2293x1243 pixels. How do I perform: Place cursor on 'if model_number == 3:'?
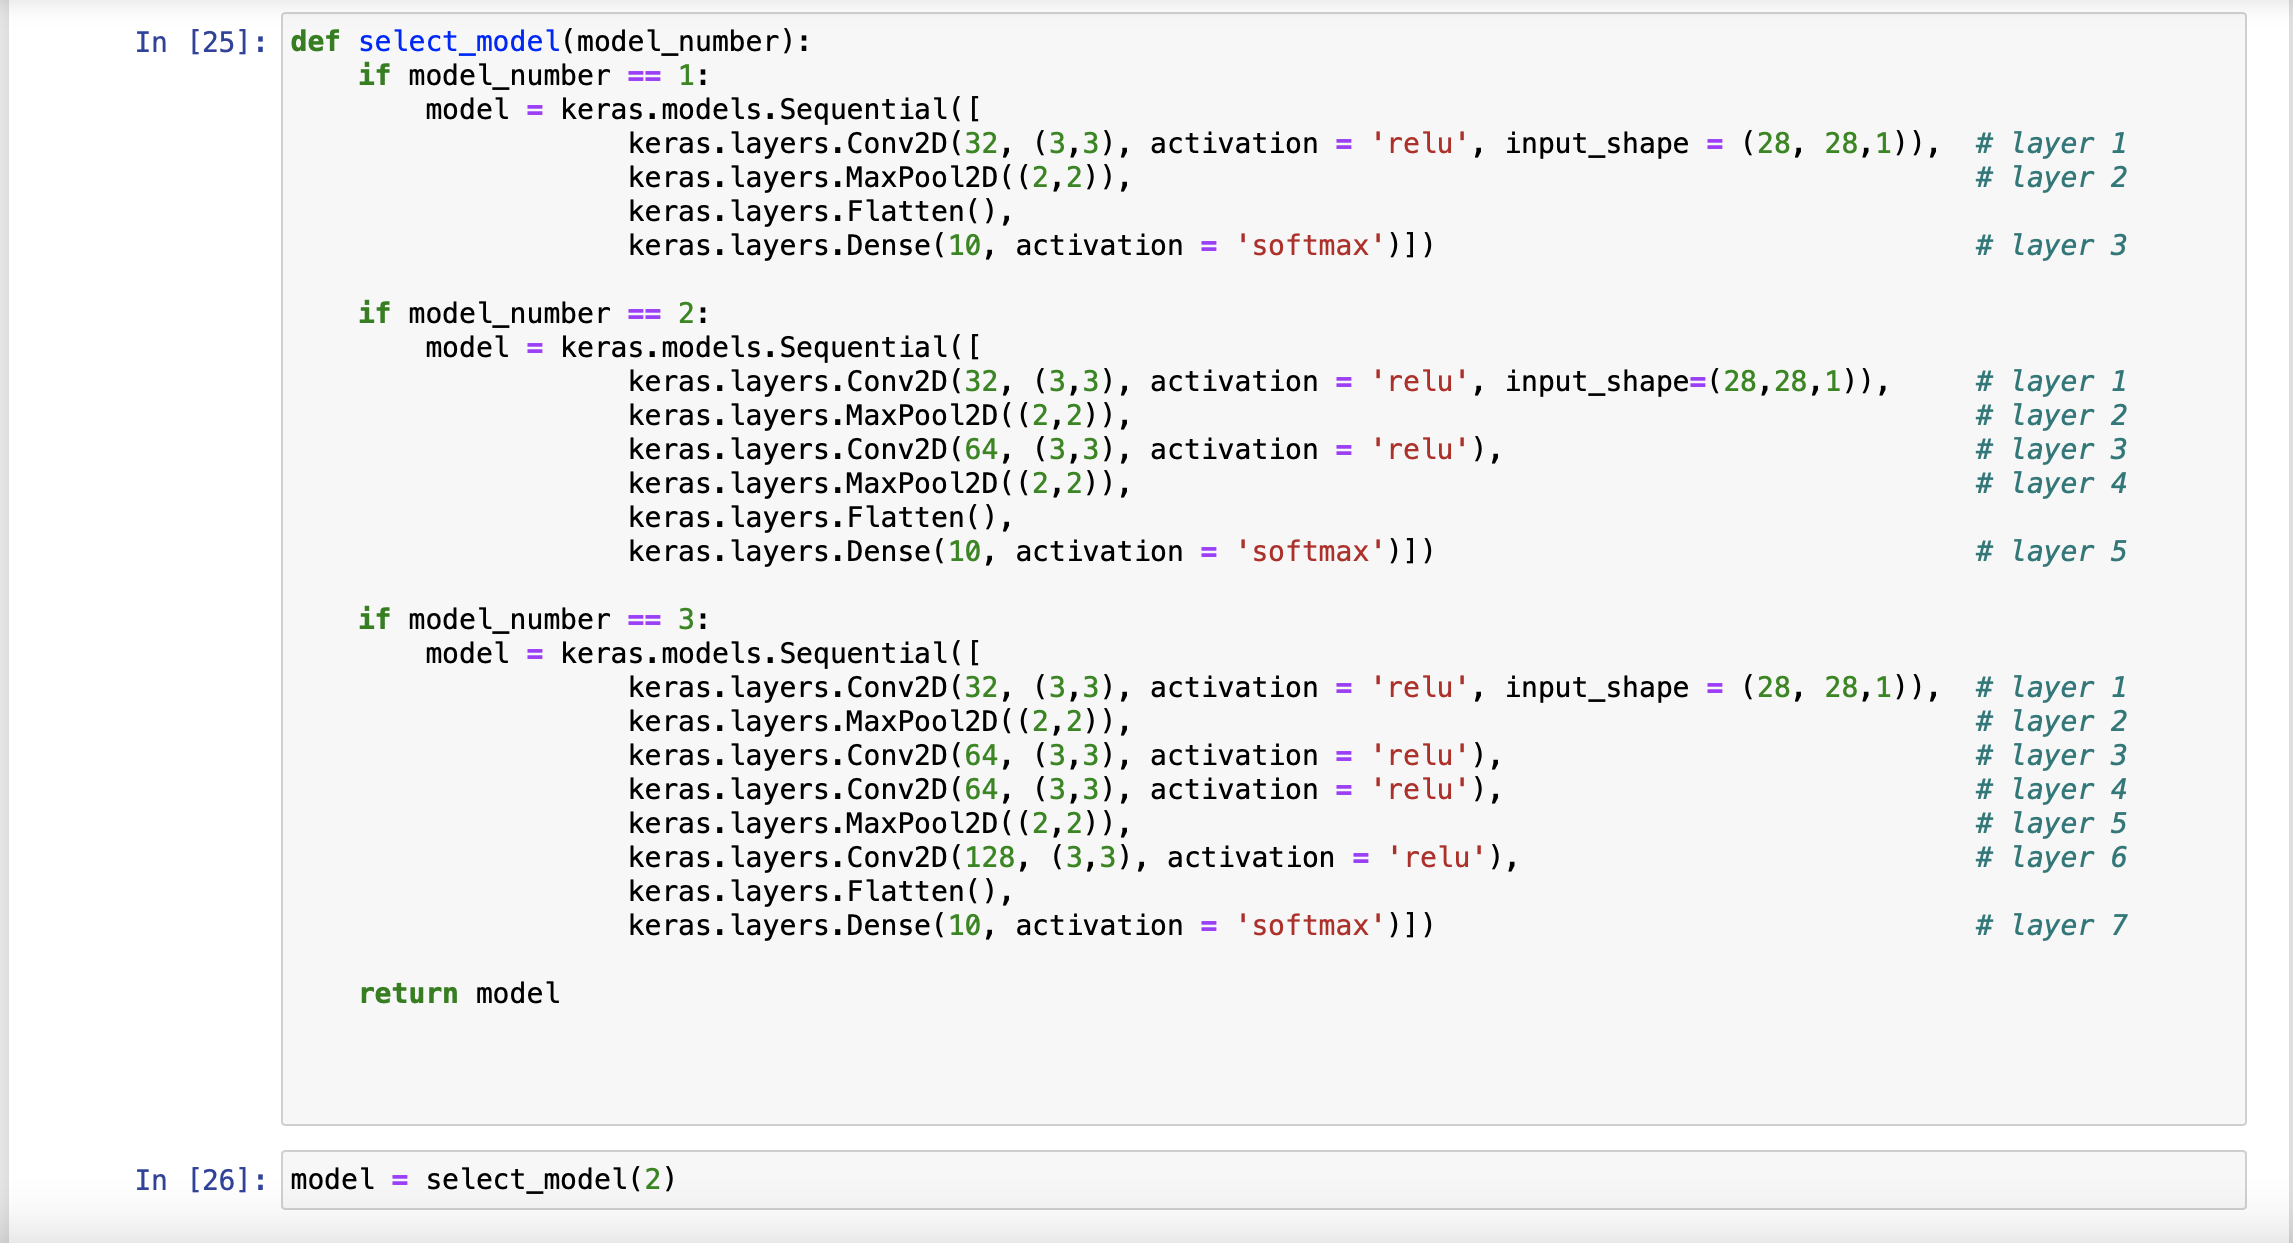pyautogui.click(x=533, y=620)
